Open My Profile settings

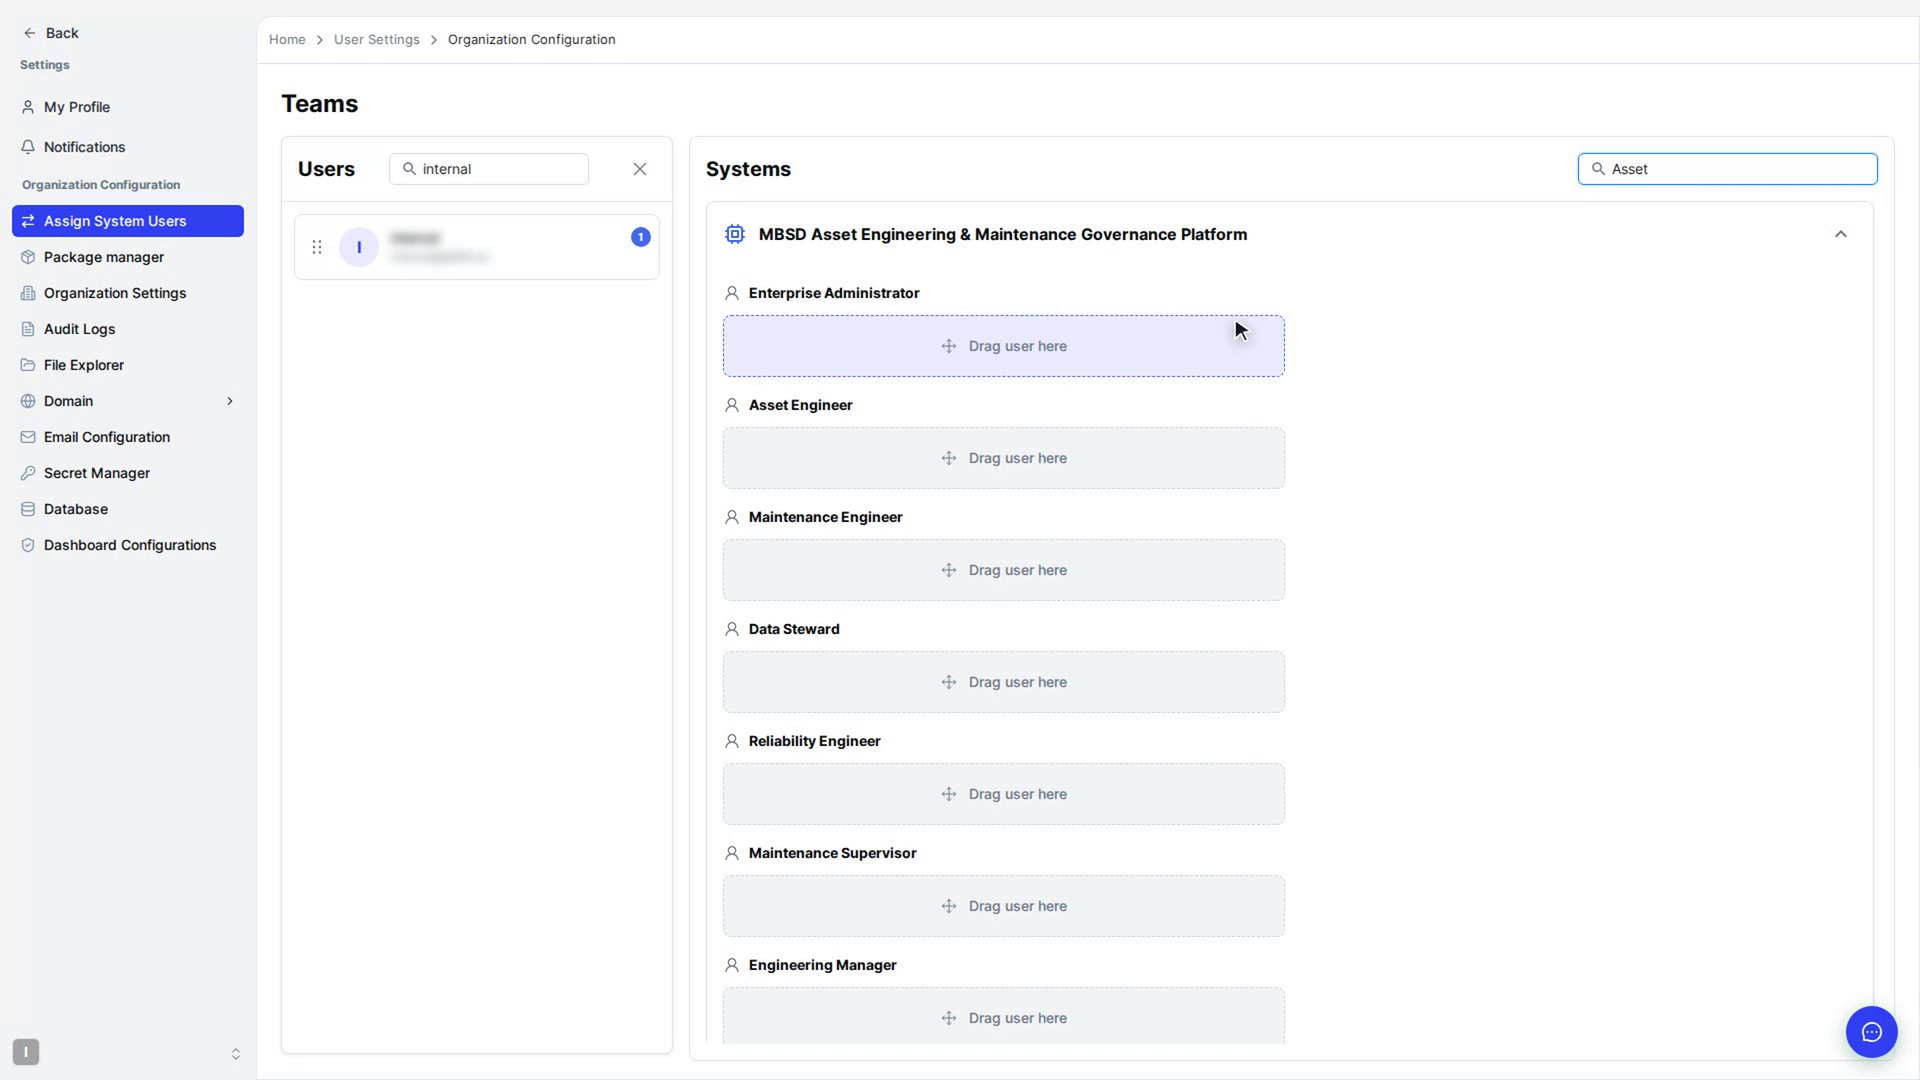(128, 107)
